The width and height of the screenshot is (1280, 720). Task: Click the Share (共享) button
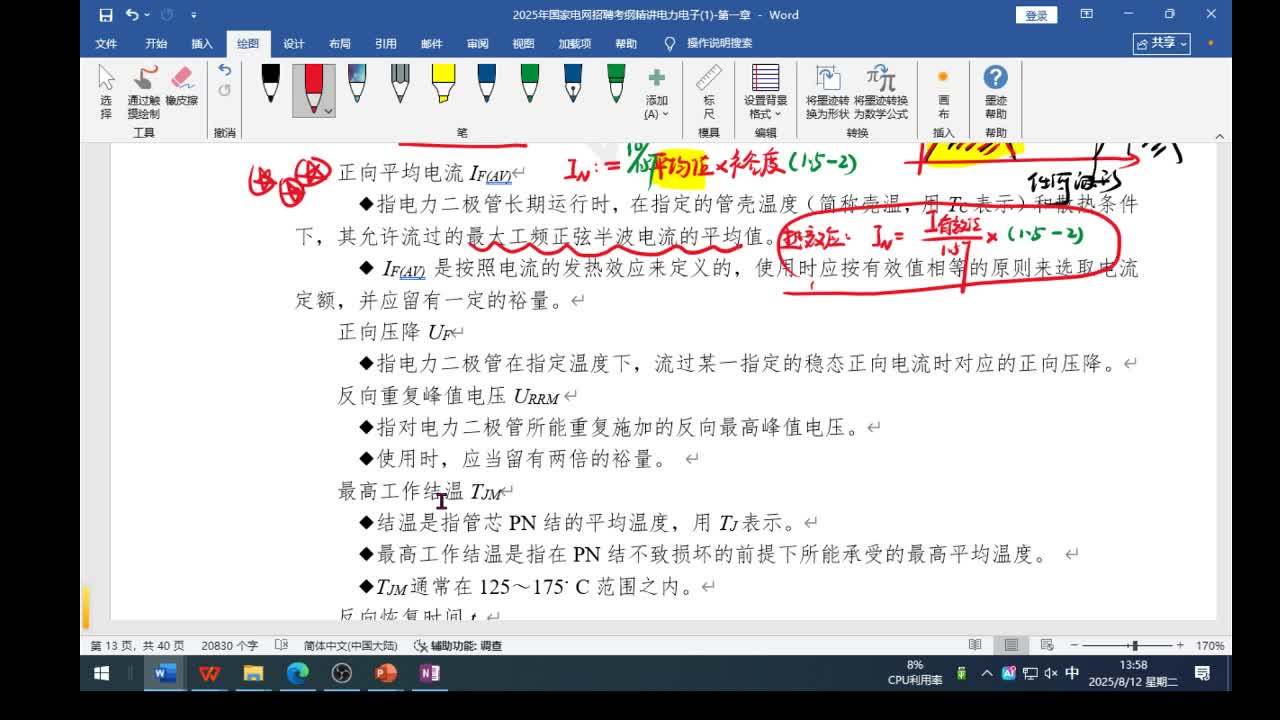[x=1161, y=43]
